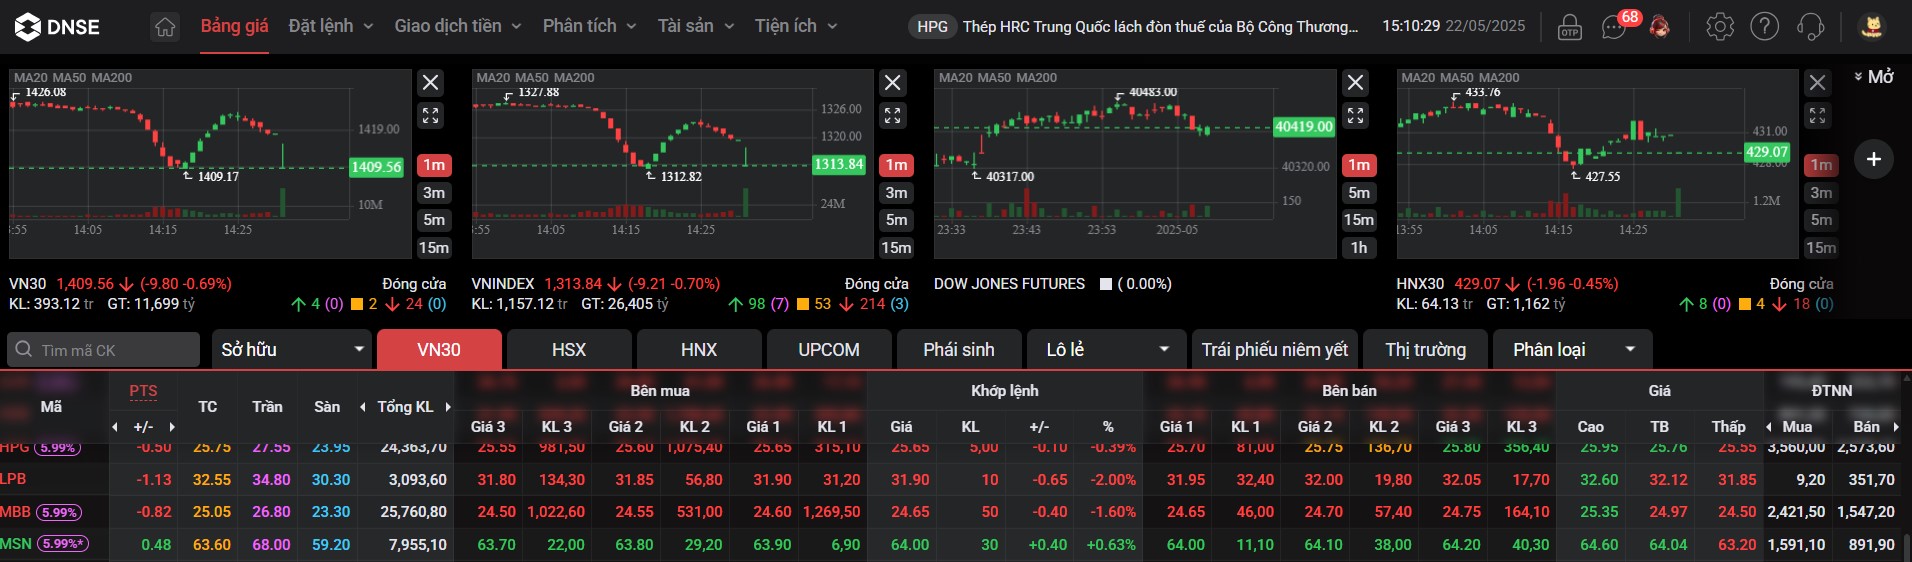Select the HNX tab
The image size is (1912, 562).
pyautogui.click(x=699, y=350)
